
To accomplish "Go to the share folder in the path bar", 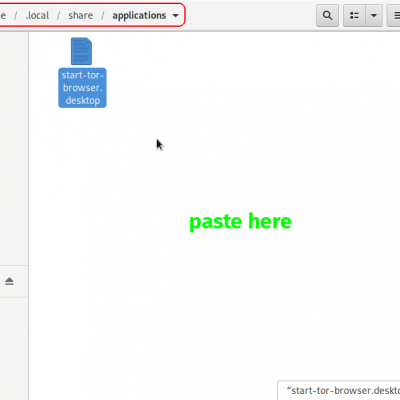I will [80, 15].
